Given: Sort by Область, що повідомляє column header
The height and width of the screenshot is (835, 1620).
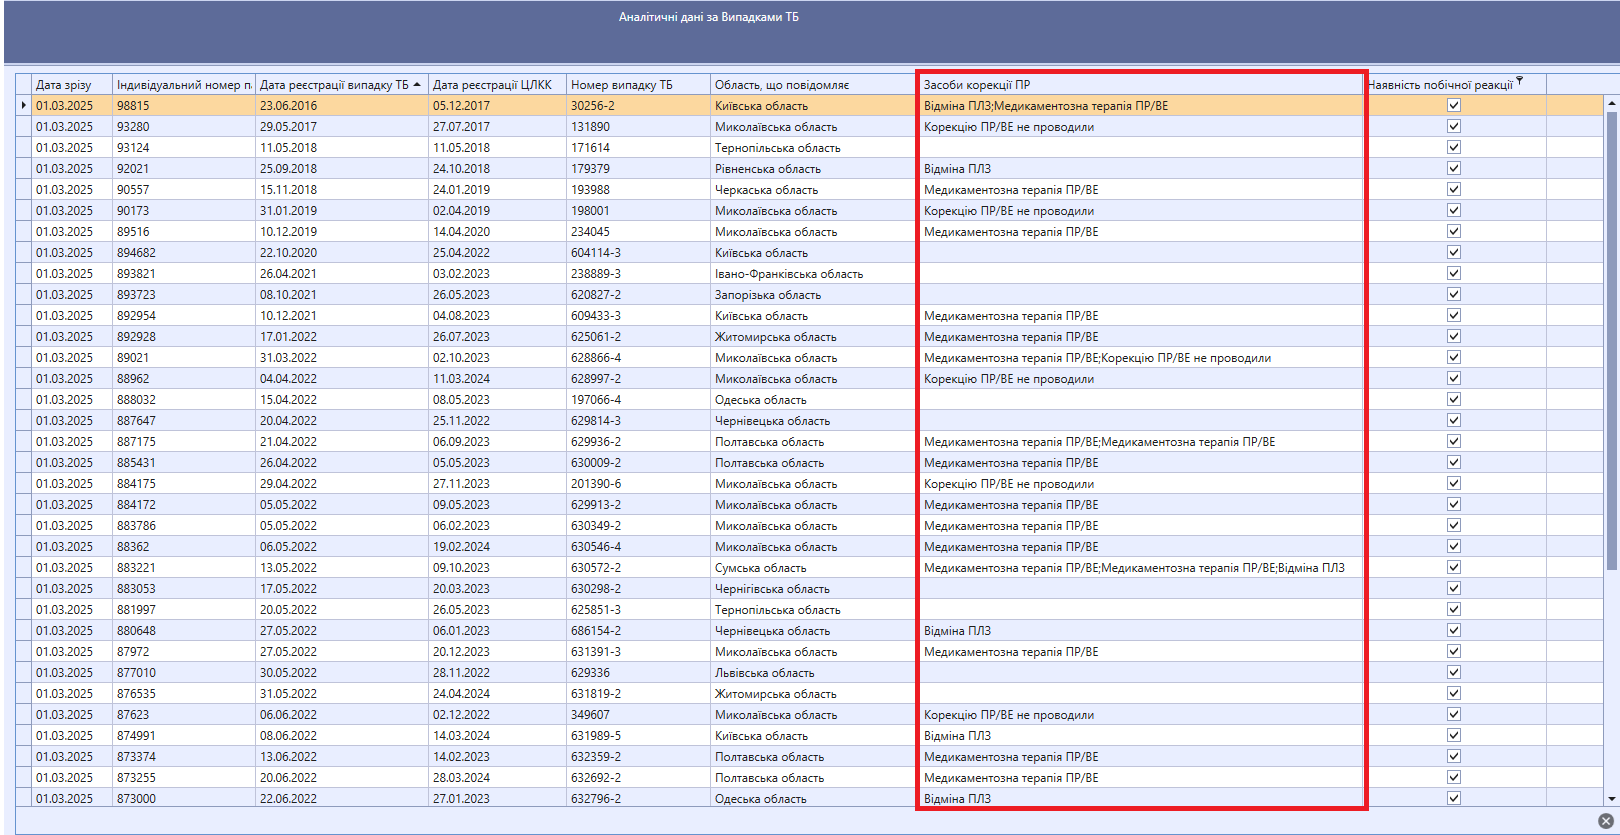Looking at the screenshot, I should pyautogui.click(x=814, y=85).
